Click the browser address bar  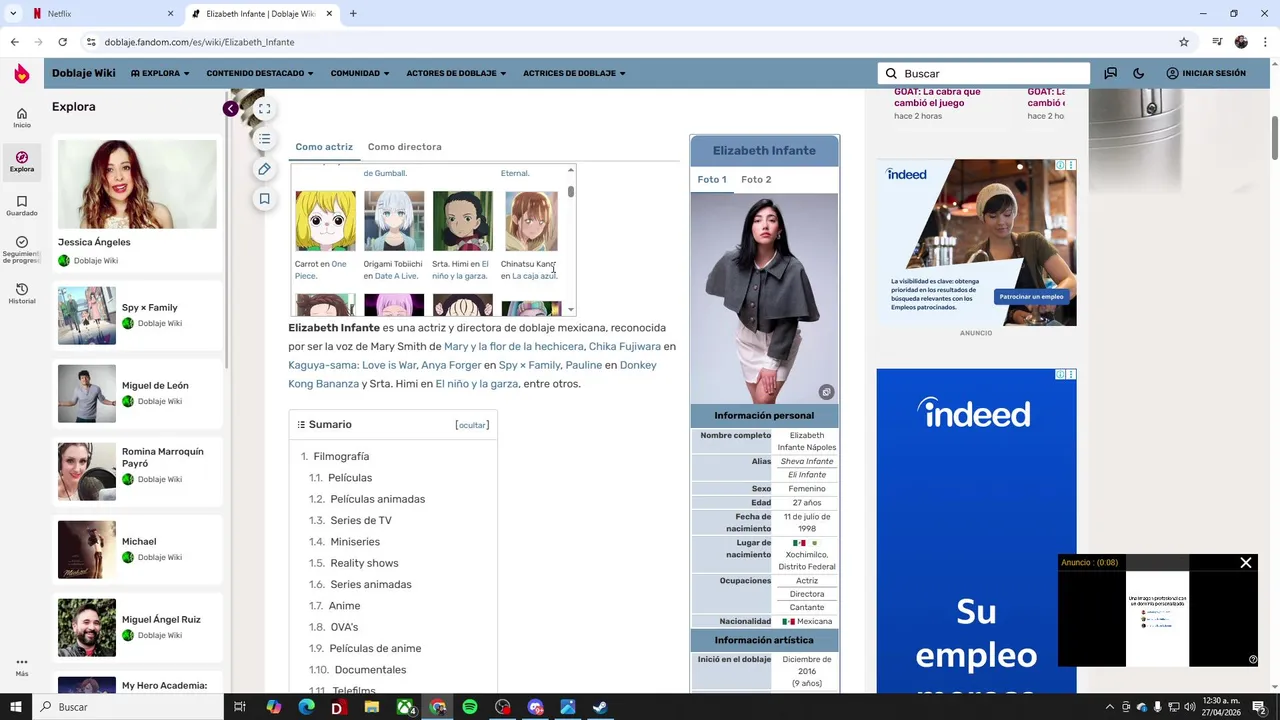pos(630,42)
